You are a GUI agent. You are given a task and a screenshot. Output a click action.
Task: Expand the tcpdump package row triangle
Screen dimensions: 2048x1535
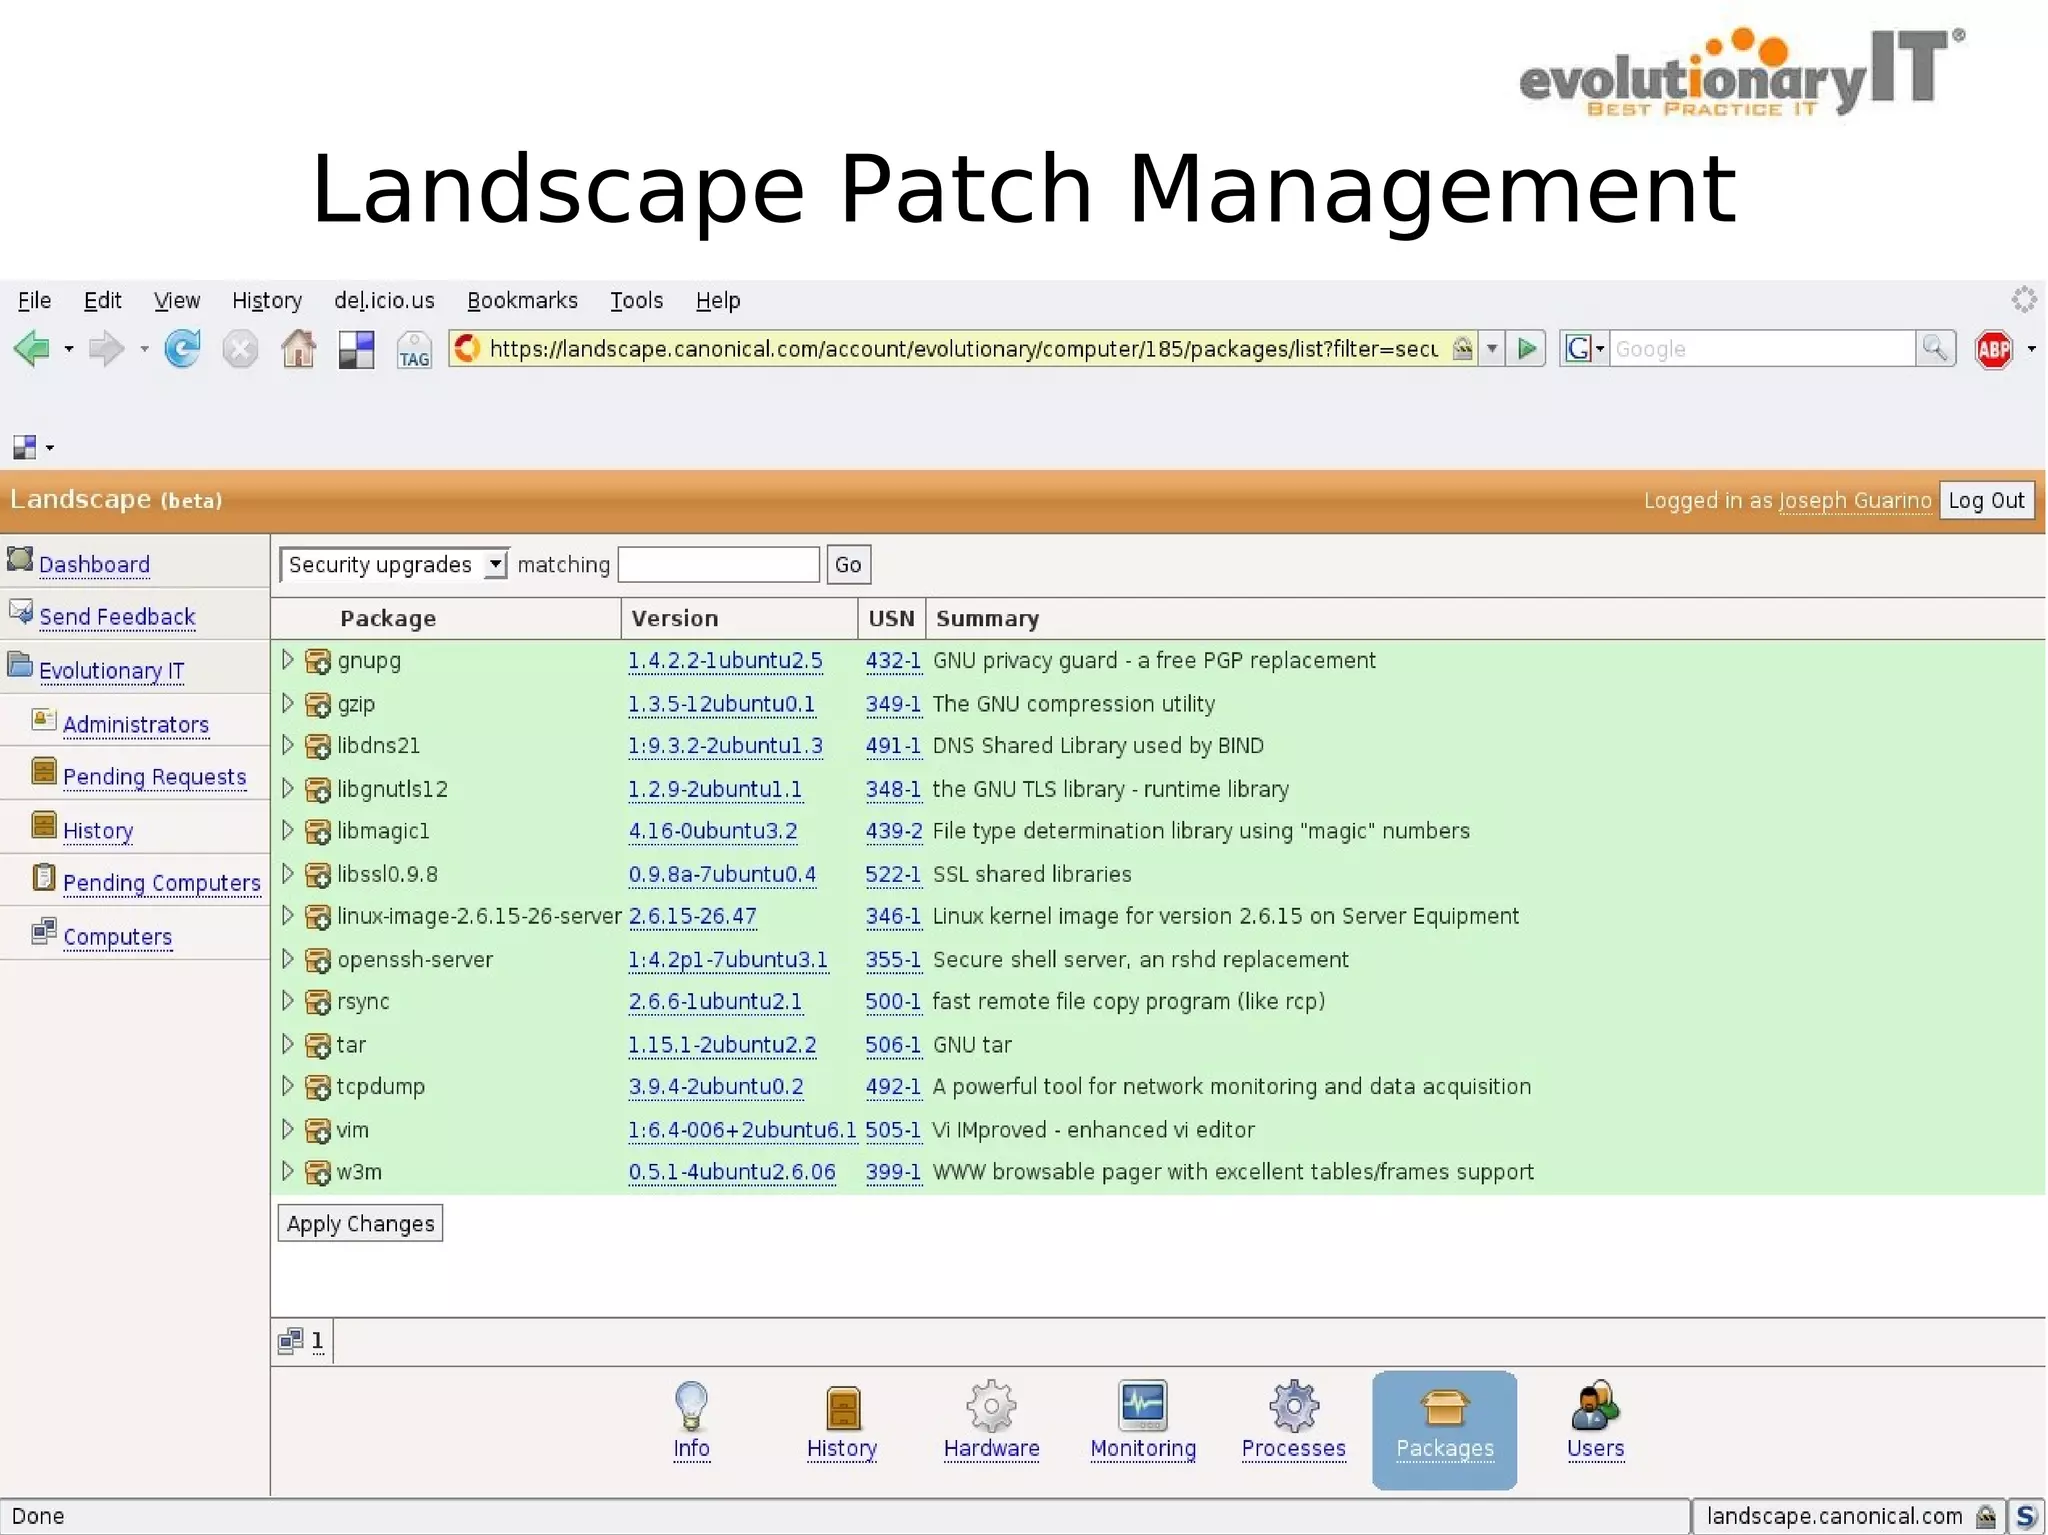pos(287,1086)
